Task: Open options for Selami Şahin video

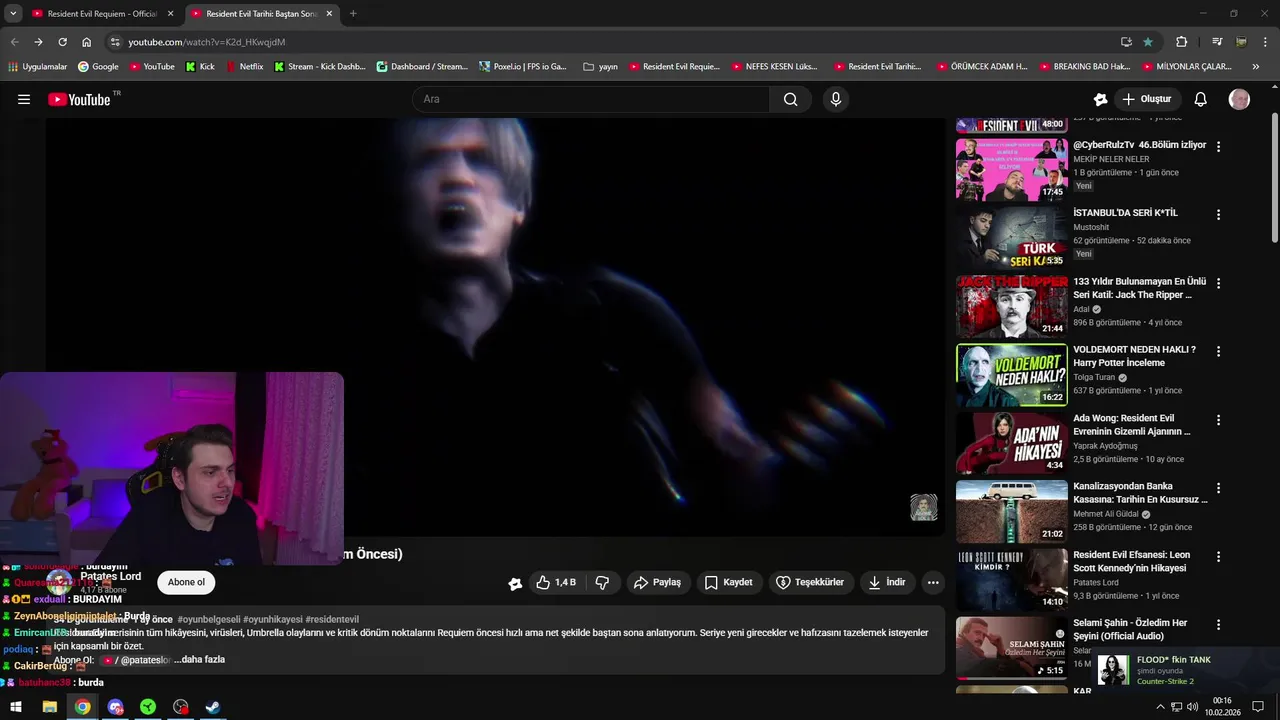Action: (1218, 624)
